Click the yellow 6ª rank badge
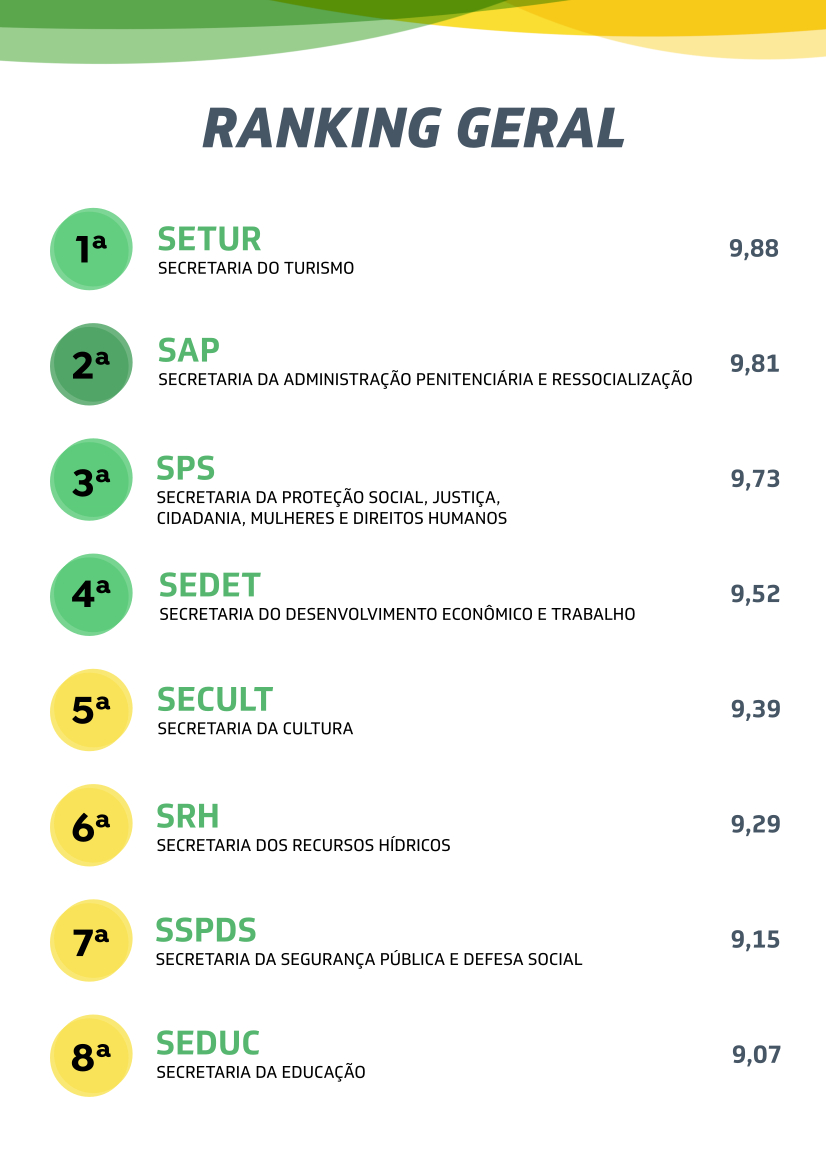This screenshot has width=826, height=1169. coord(91,826)
